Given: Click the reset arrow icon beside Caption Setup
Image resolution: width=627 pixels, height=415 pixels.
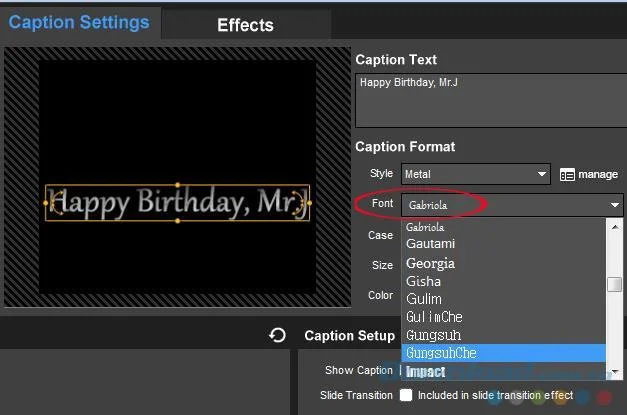Looking at the screenshot, I should click(x=277, y=335).
